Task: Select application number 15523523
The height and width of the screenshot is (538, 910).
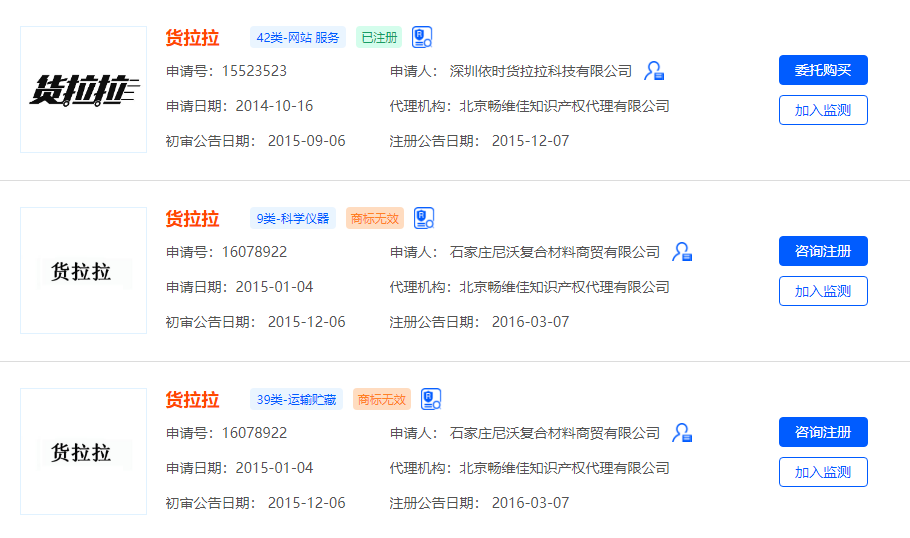Action: click(254, 71)
